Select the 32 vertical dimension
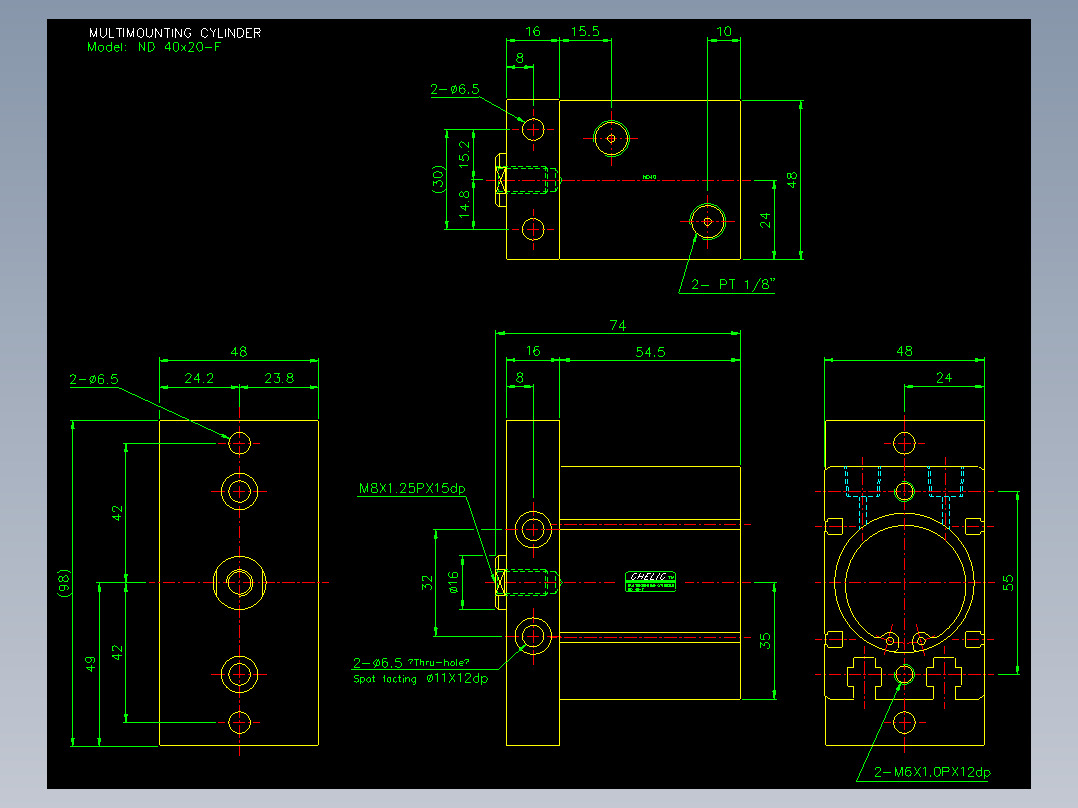 (427, 583)
